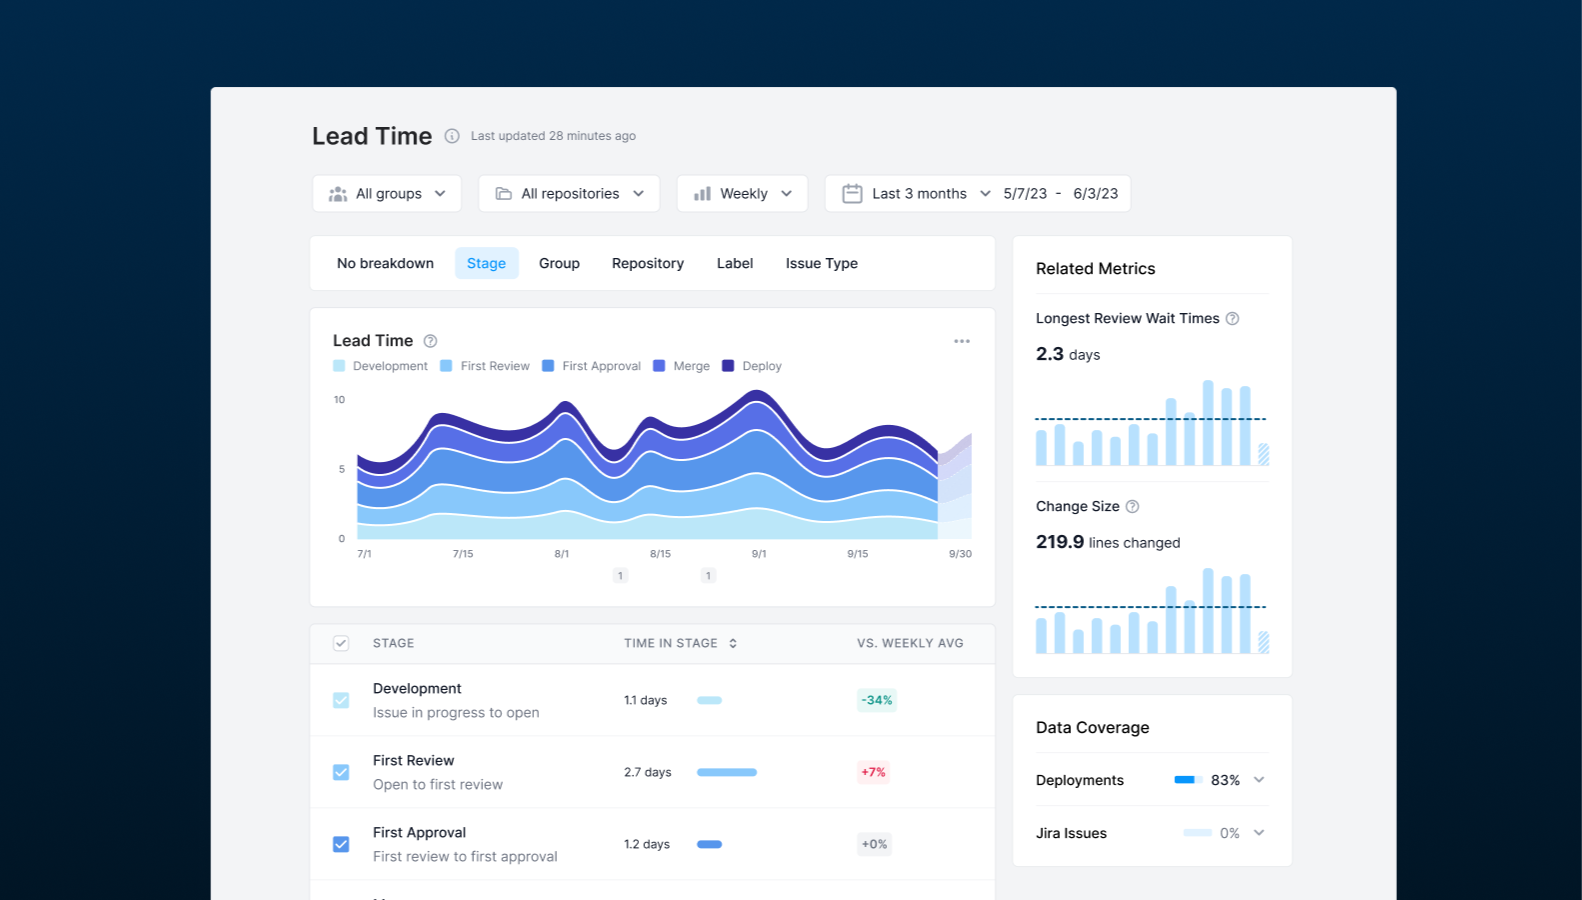Select the No breakdown option
The image size is (1582, 900).
coord(385,263)
